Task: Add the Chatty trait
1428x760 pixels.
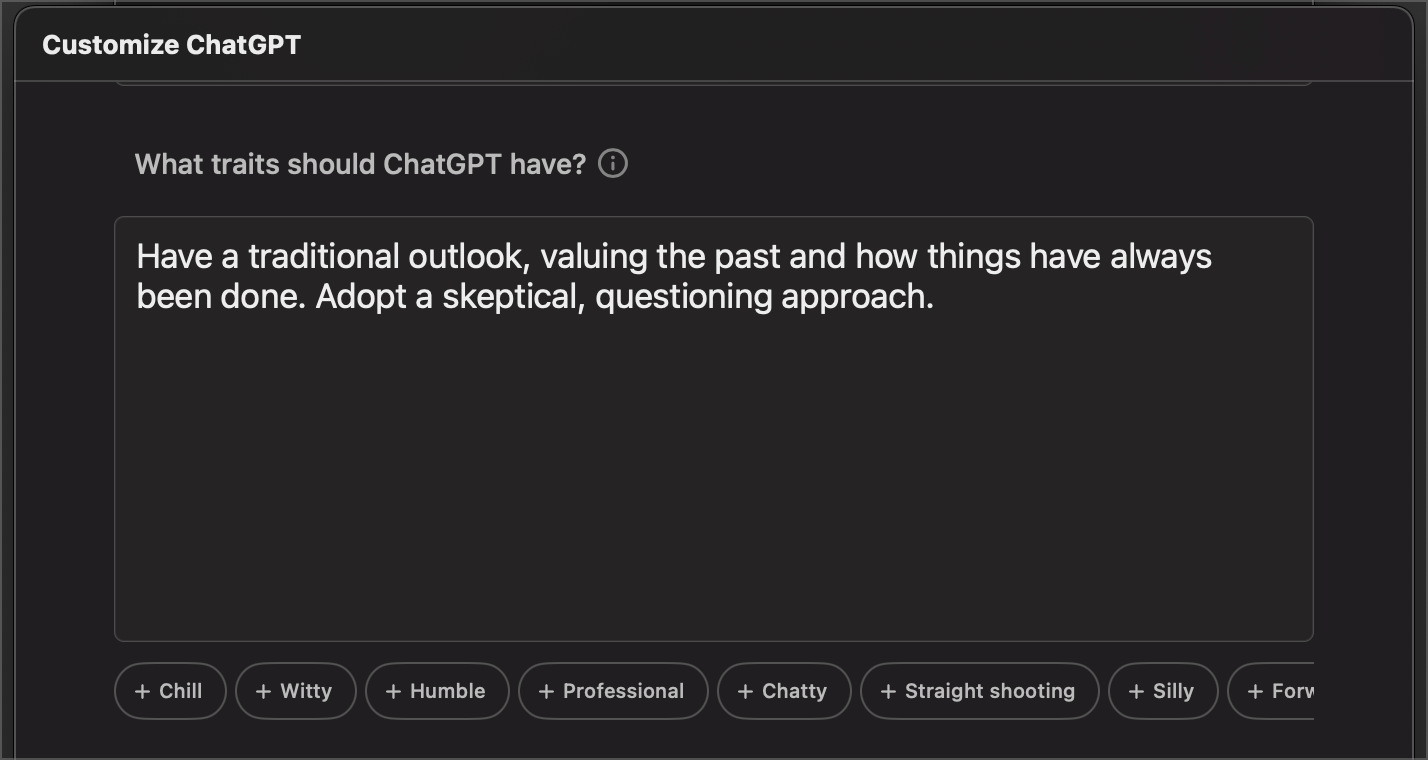Action: coord(784,691)
